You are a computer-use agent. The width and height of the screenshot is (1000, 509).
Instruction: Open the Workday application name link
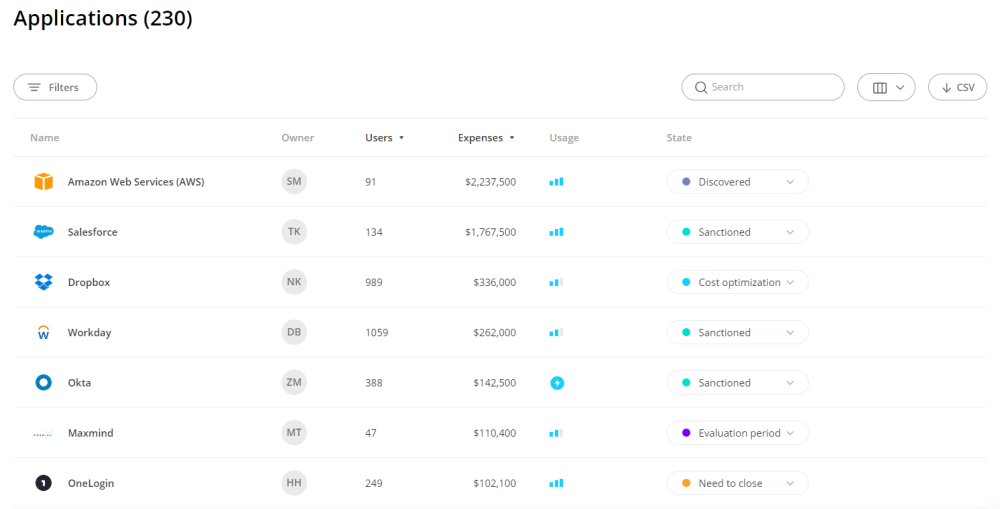[89, 333]
